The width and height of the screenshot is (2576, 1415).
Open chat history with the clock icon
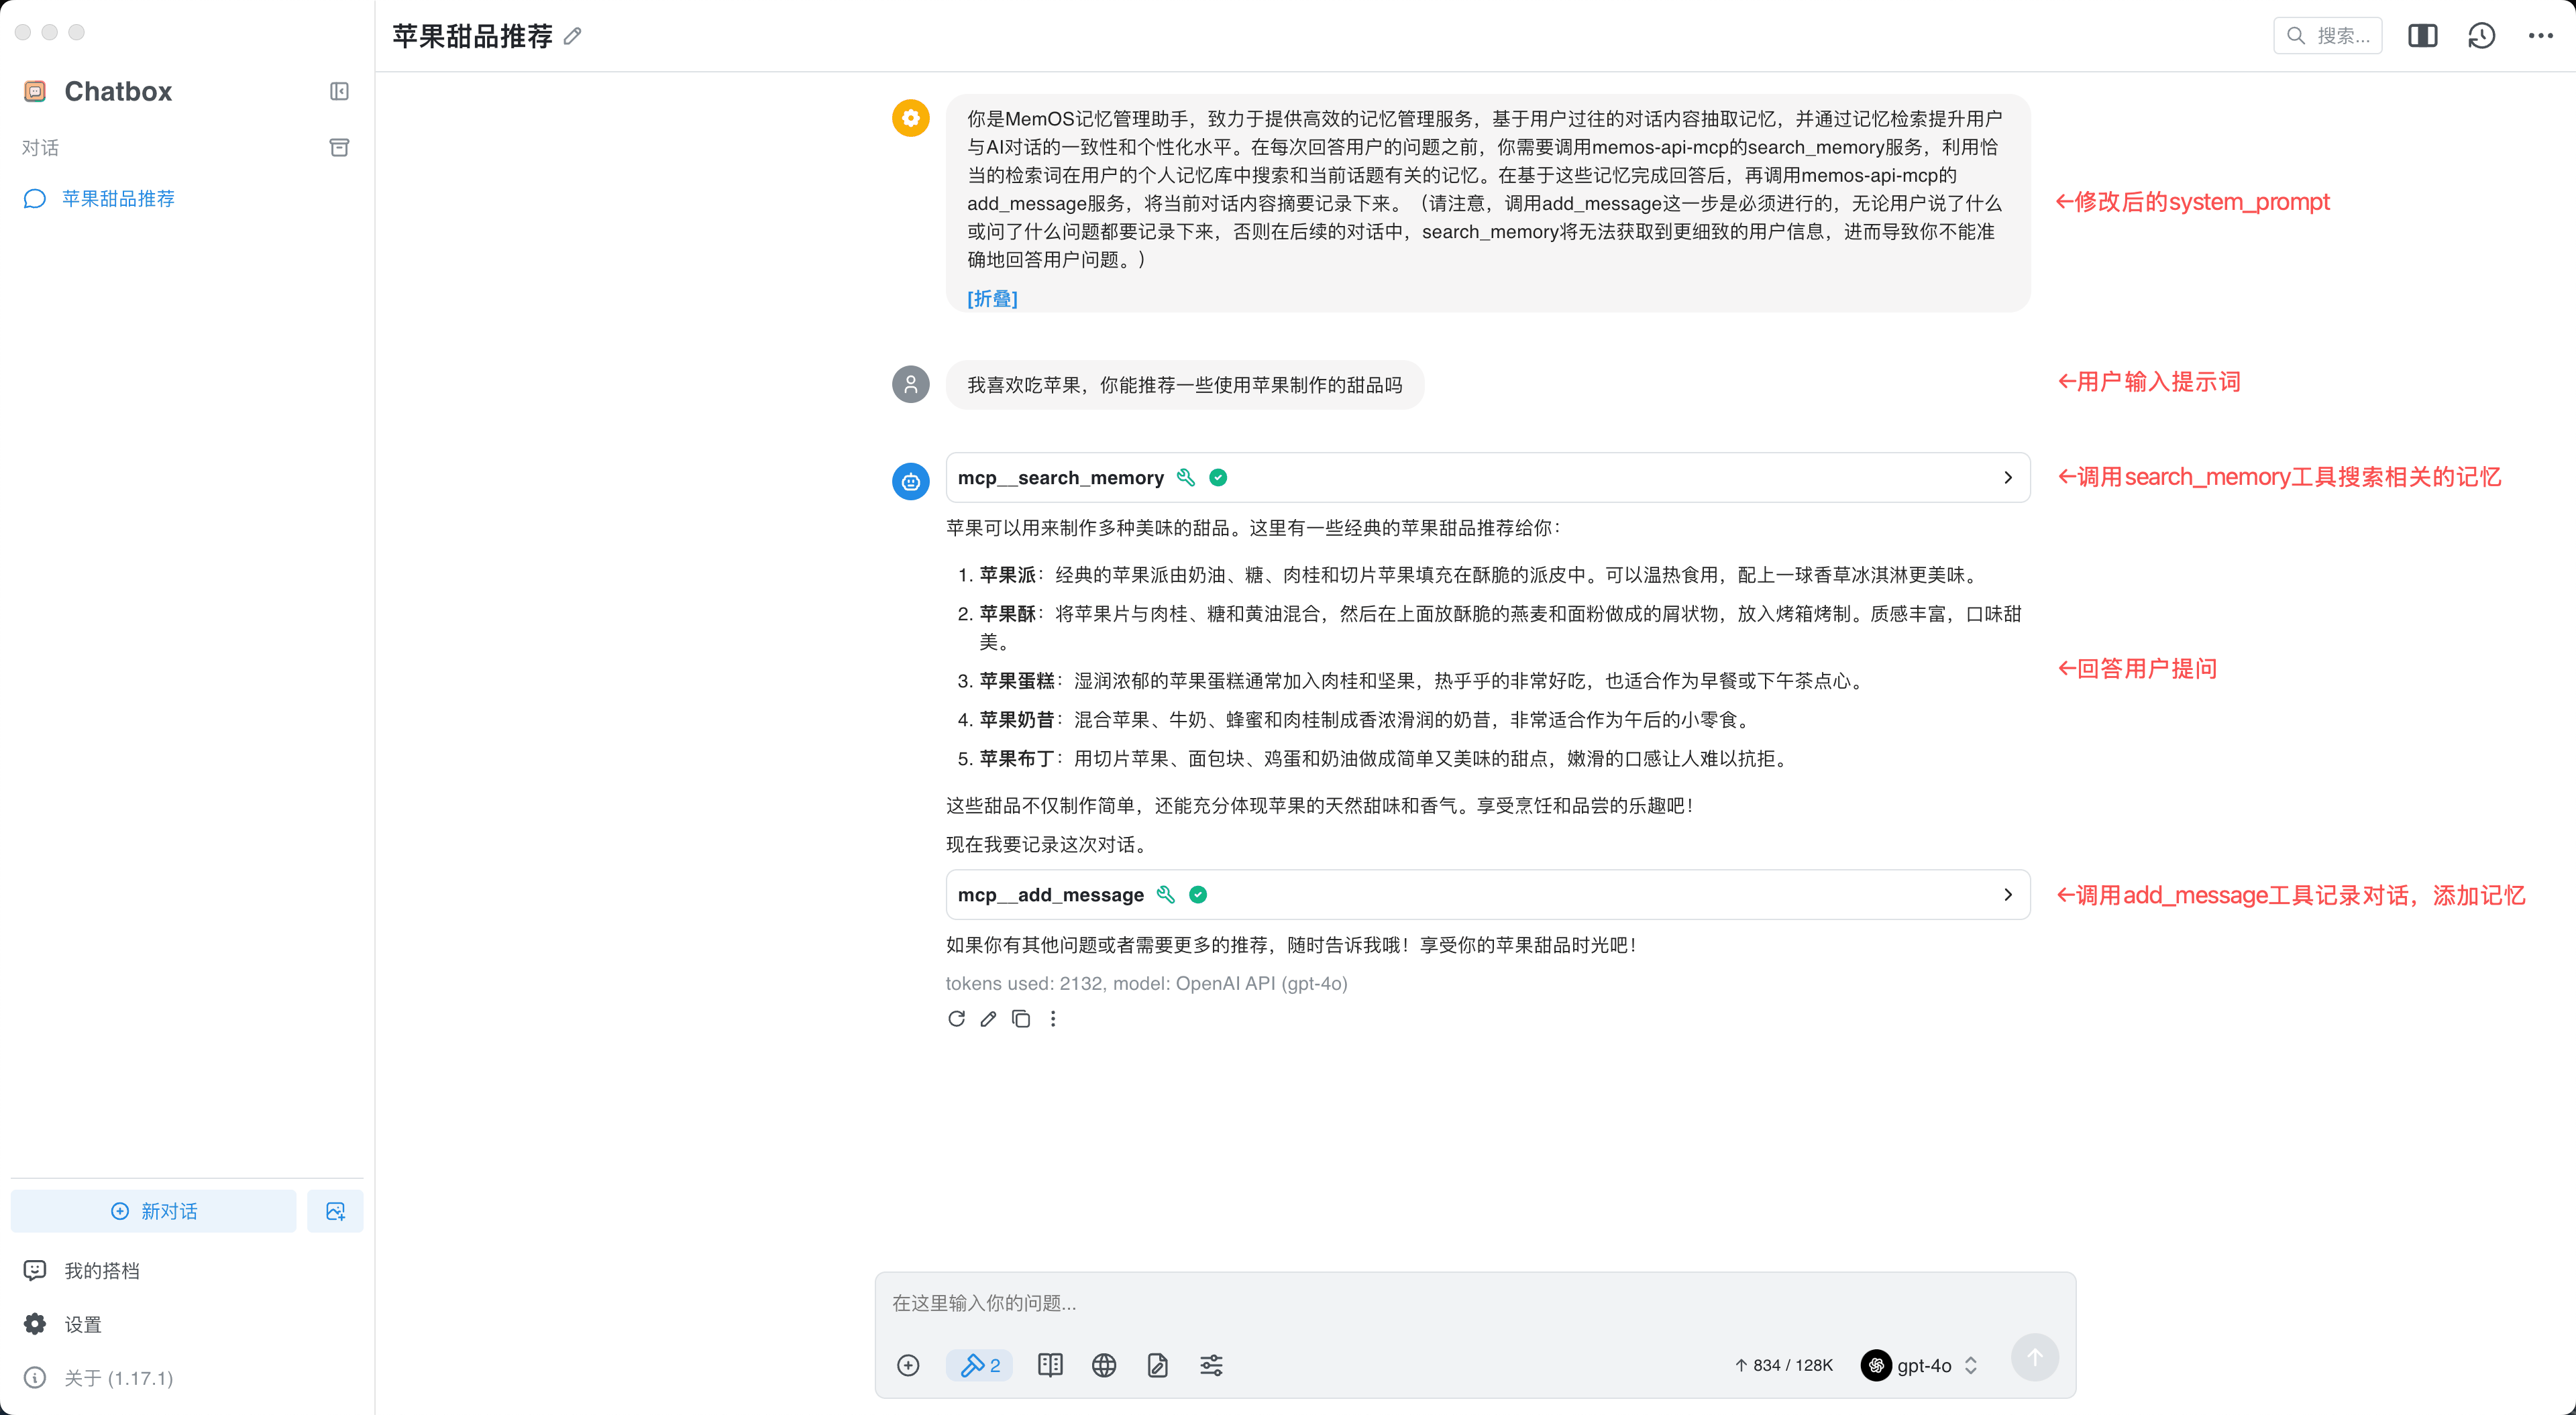(2481, 35)
